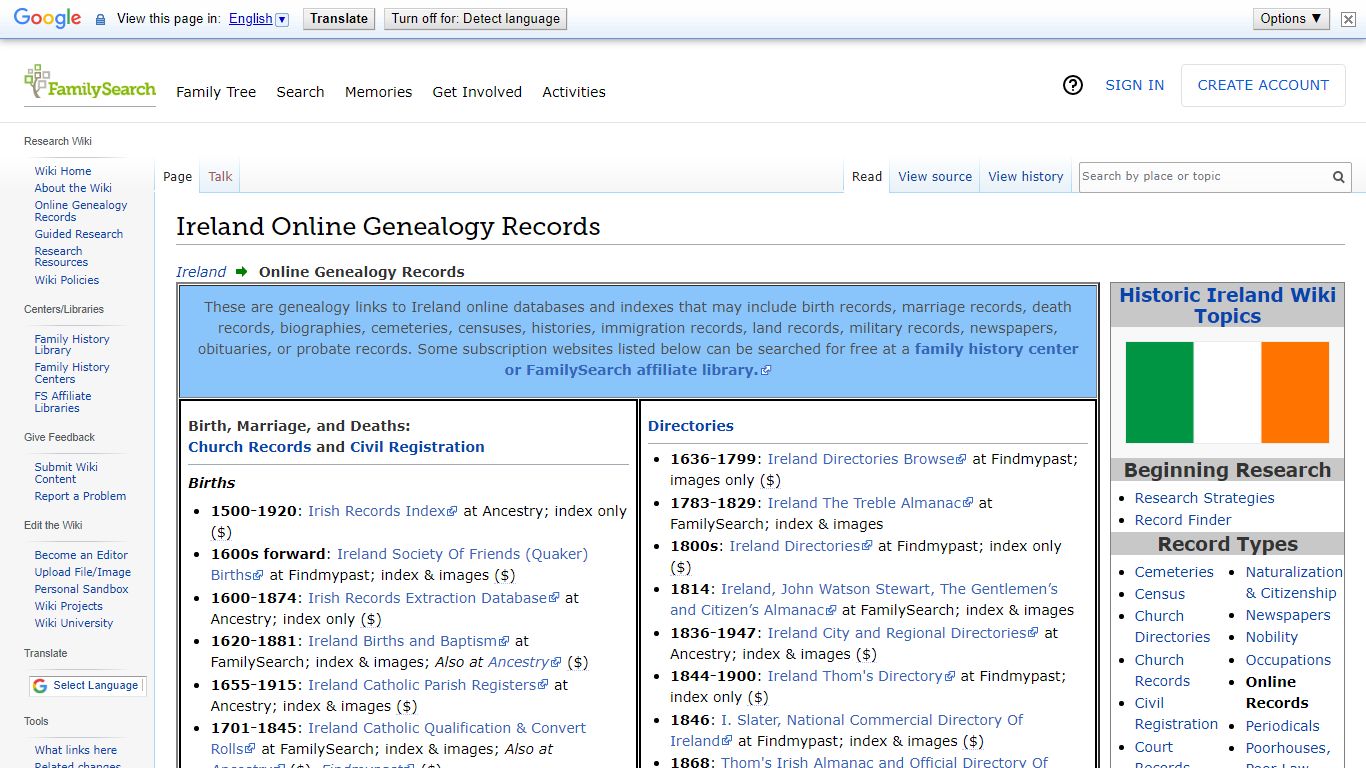Image resolution: width=1366 pixels, height=768 pixels.
Task: Open the View source tab
Action: pos(935,177)
